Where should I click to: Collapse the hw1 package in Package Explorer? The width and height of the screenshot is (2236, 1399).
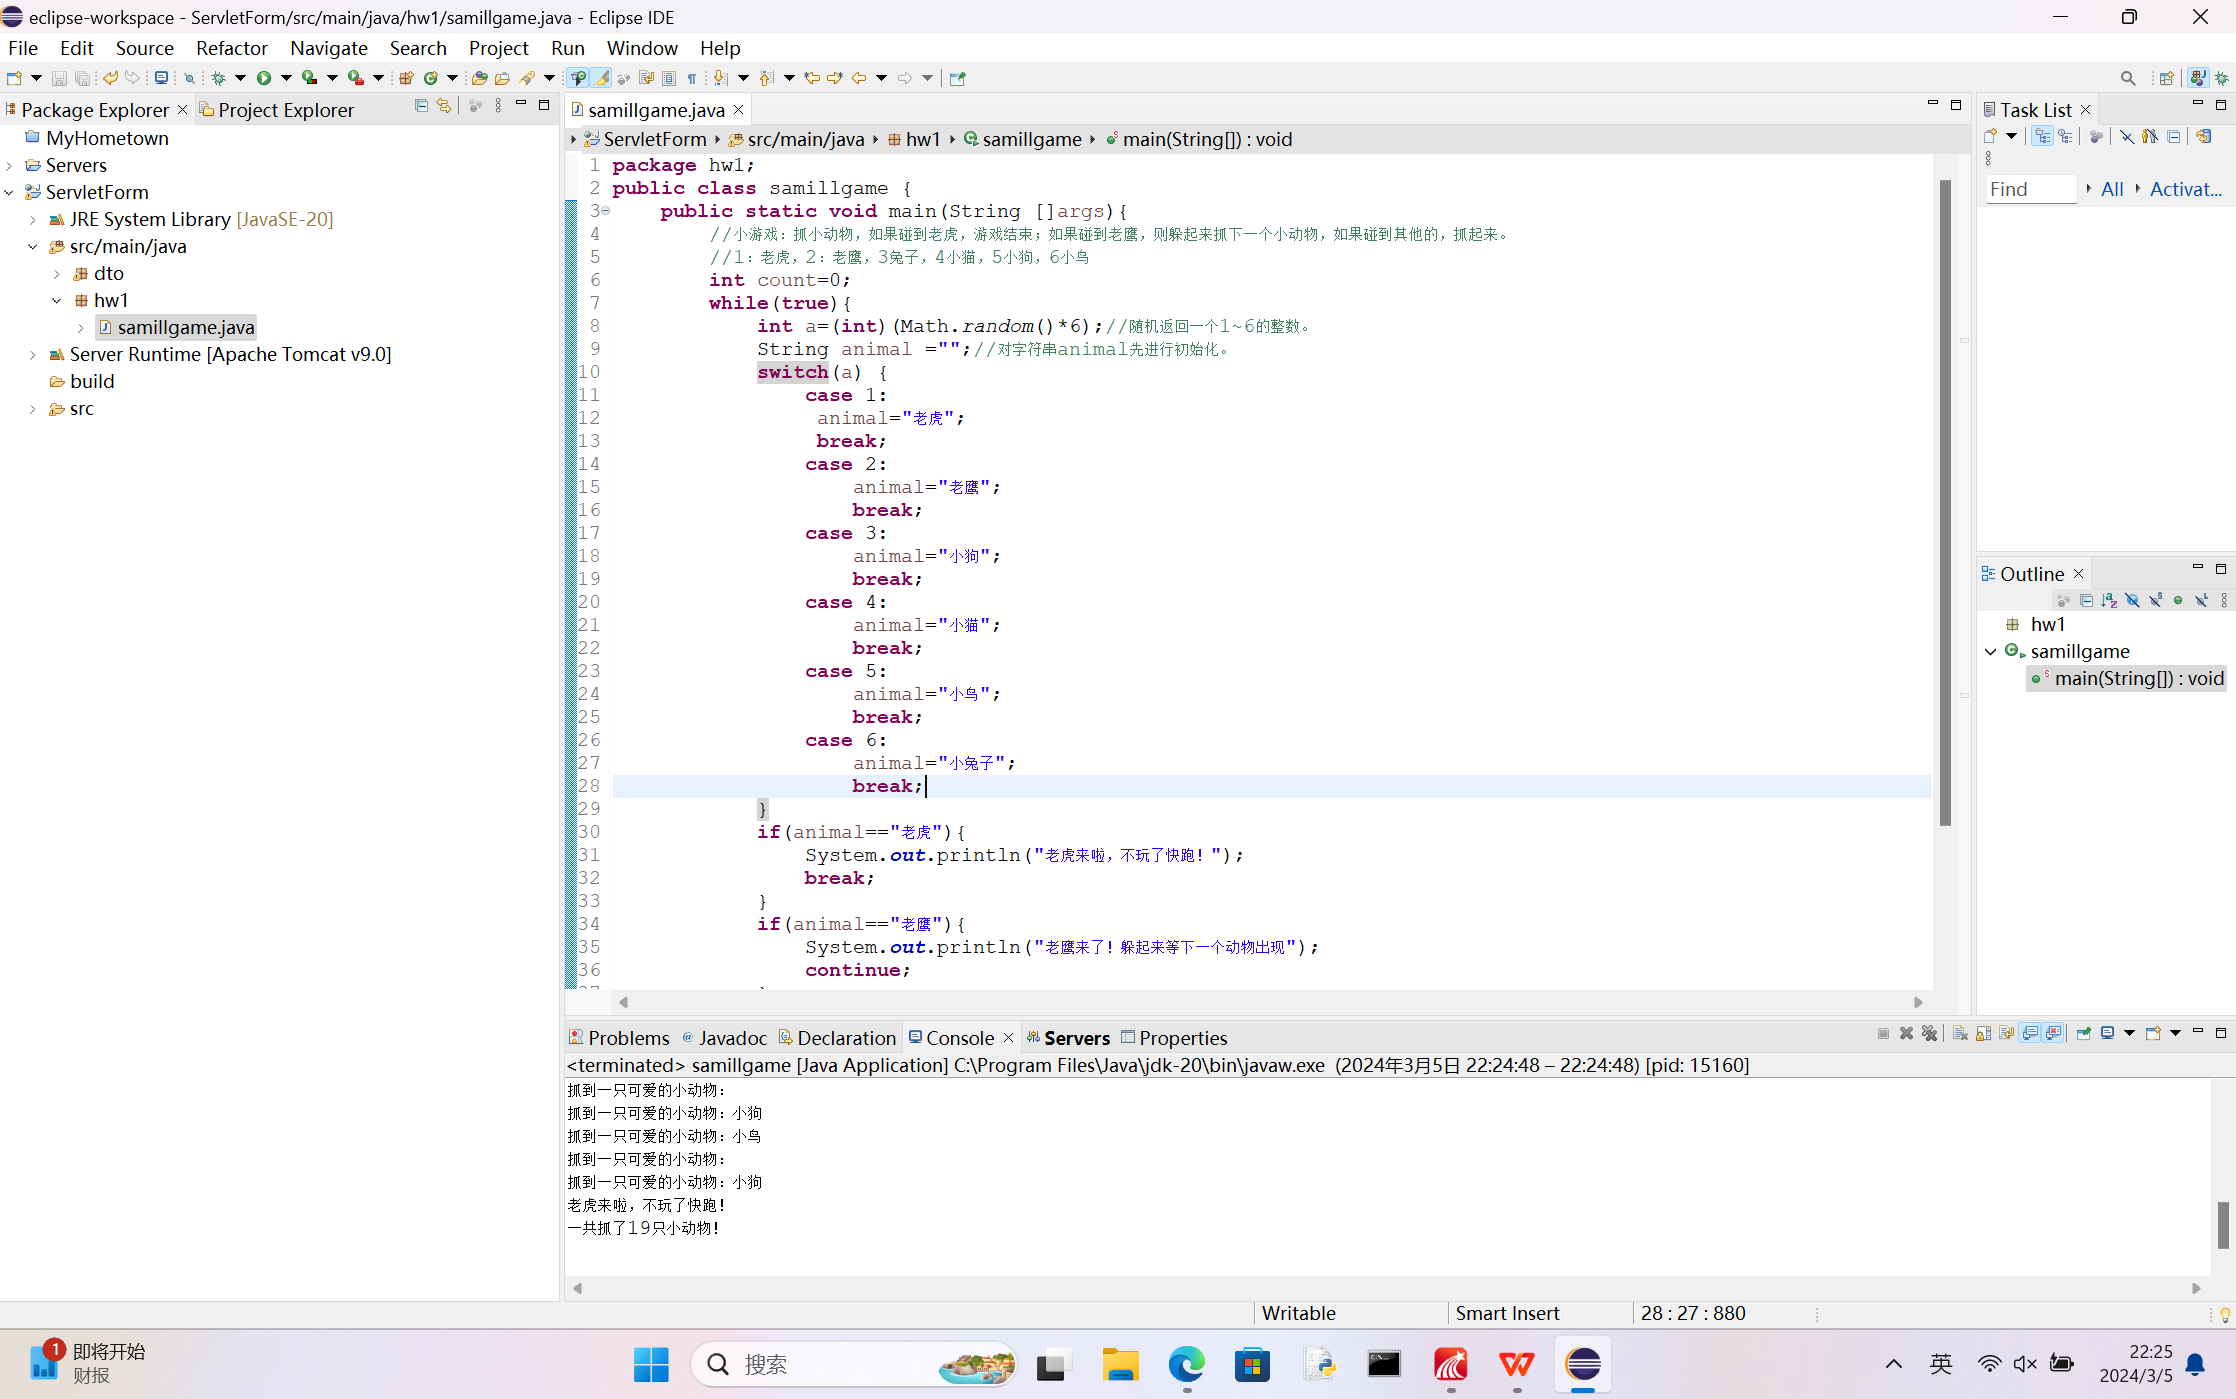[57, 300]
